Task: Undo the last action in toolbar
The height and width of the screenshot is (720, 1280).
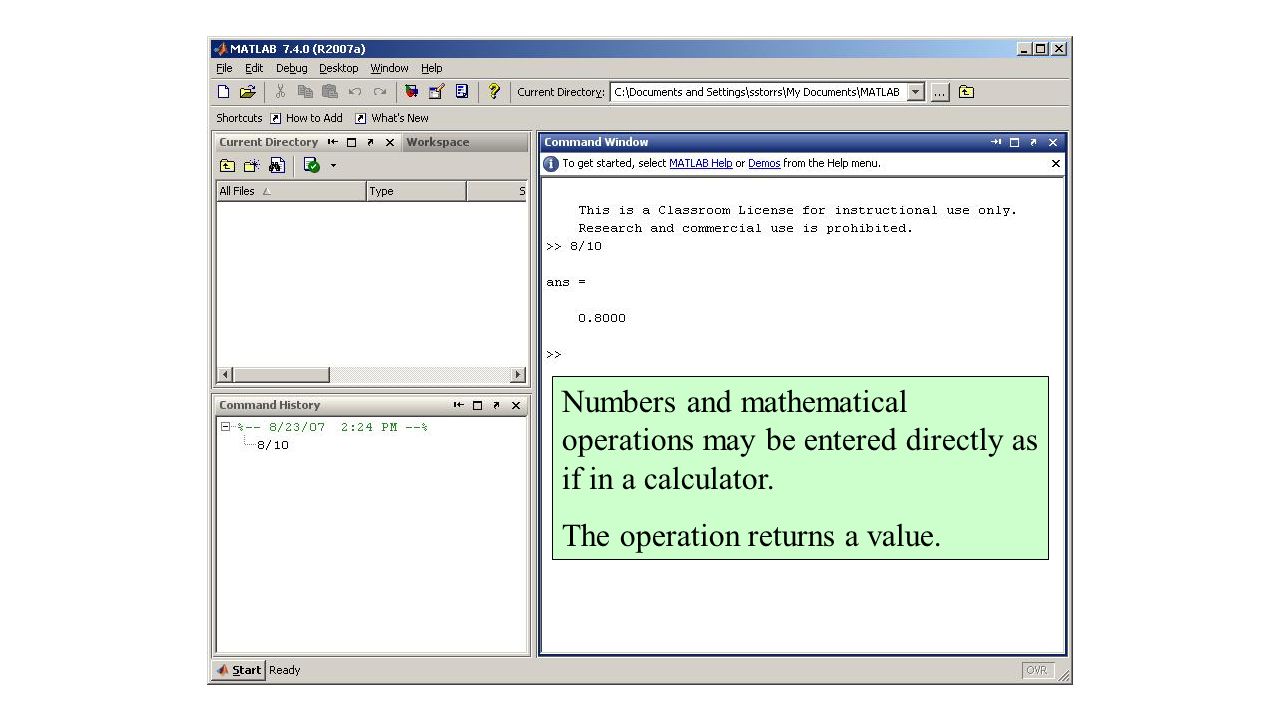Action: pyautogui.click(x=355, y=92)
